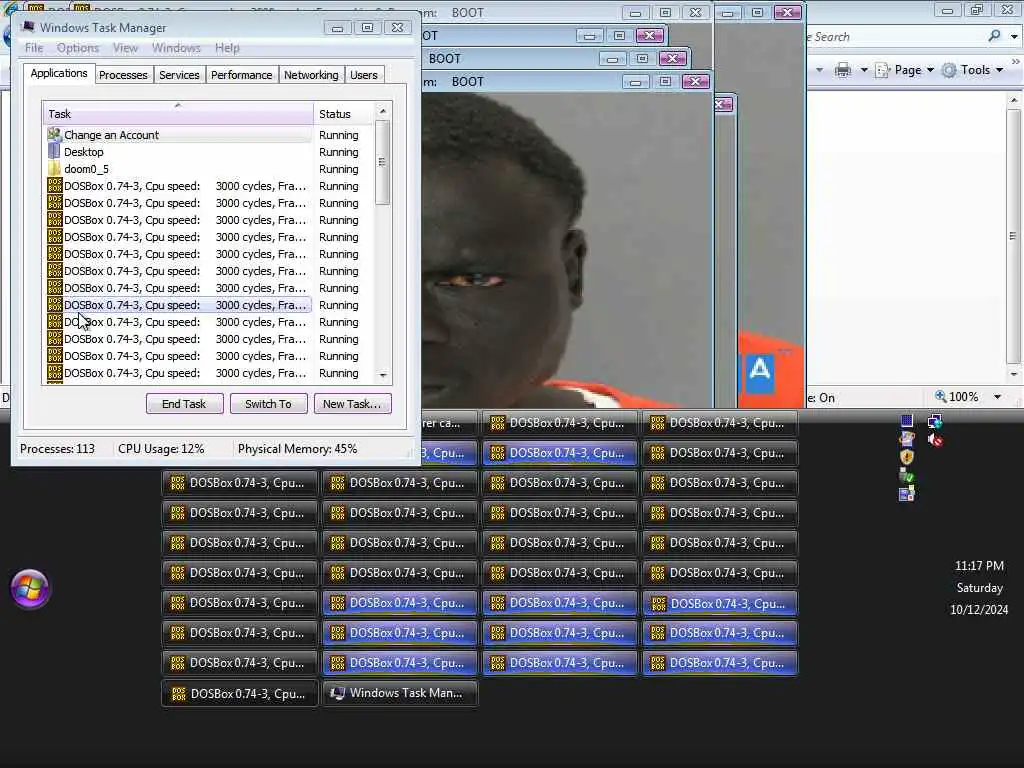Click the Internet Explorer Print icon
The height and width of the screenshot is (768, 1024).
point(842,70)
